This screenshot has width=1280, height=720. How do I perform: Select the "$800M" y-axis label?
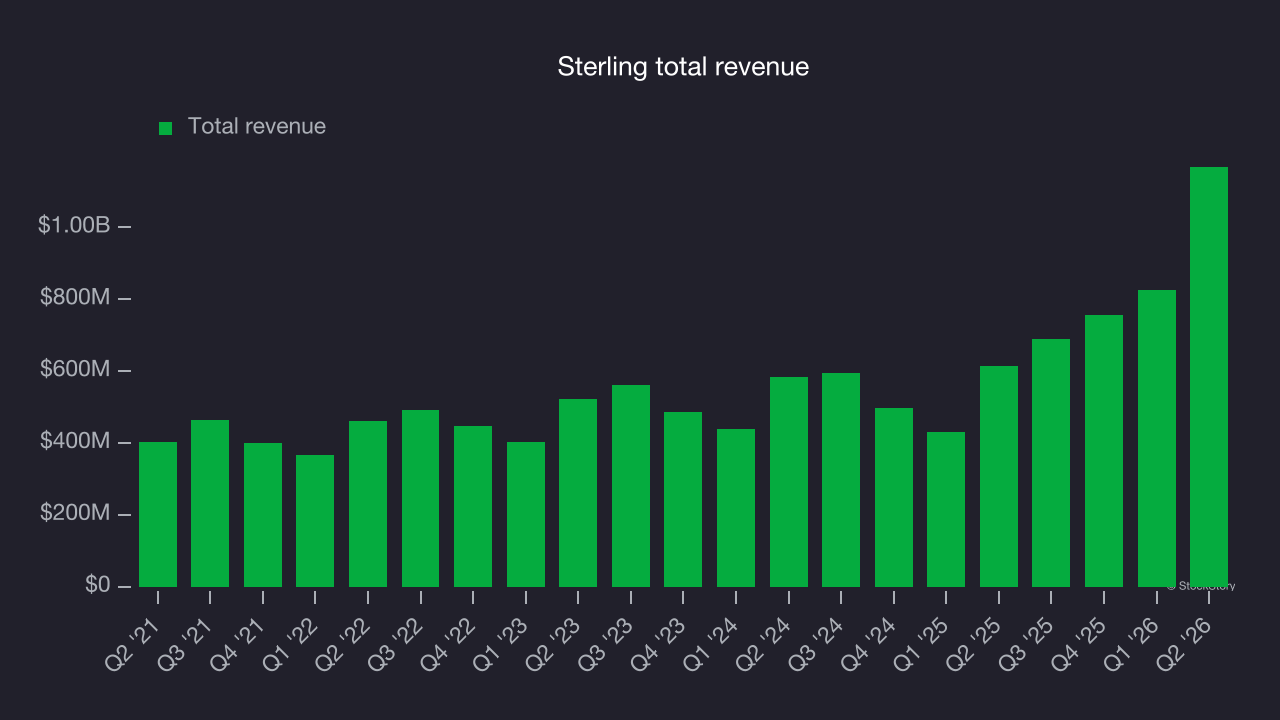(x=76, y=298)
